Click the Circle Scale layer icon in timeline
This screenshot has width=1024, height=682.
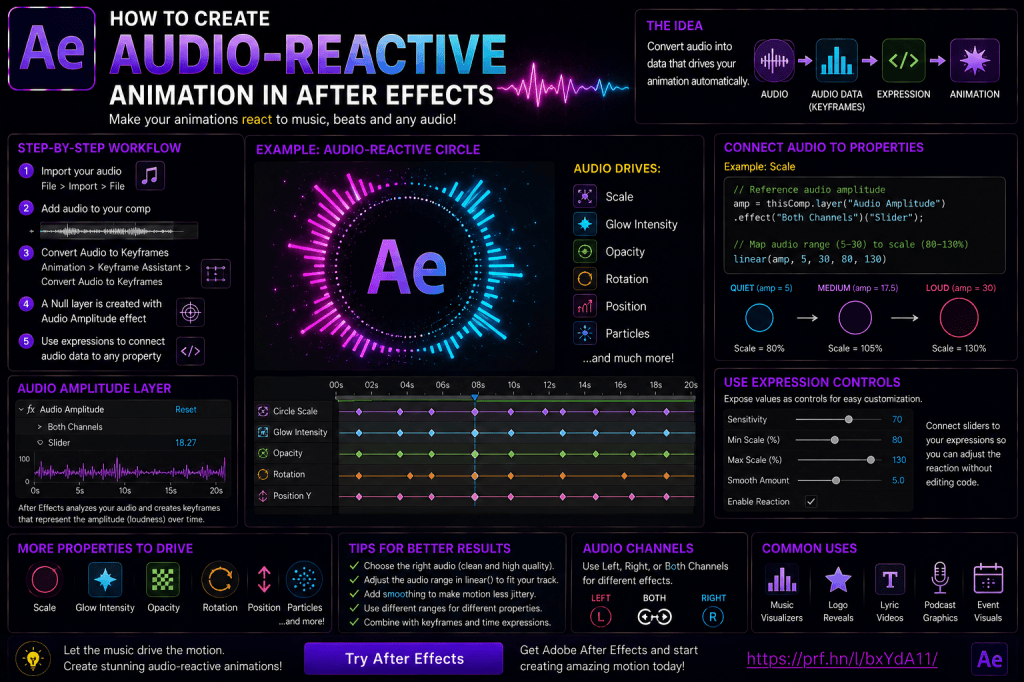tap(263, 411)
